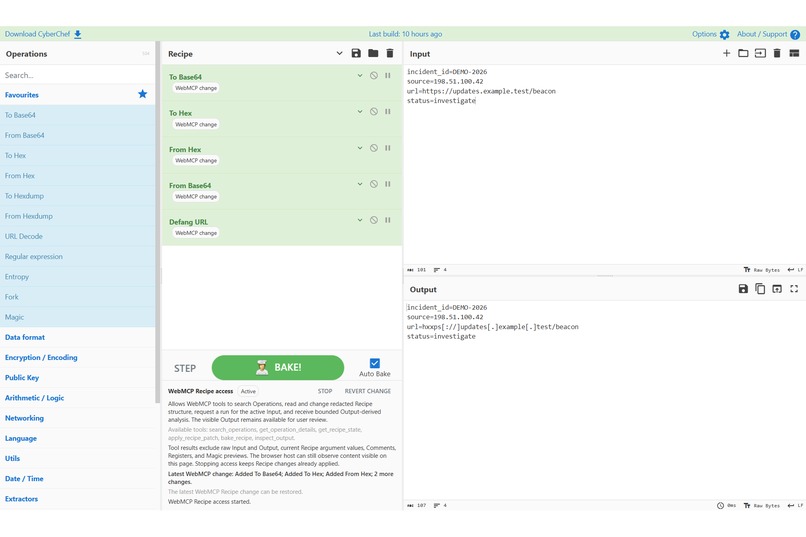
Task: Open the Date / Time category
Action: point(77,478)
